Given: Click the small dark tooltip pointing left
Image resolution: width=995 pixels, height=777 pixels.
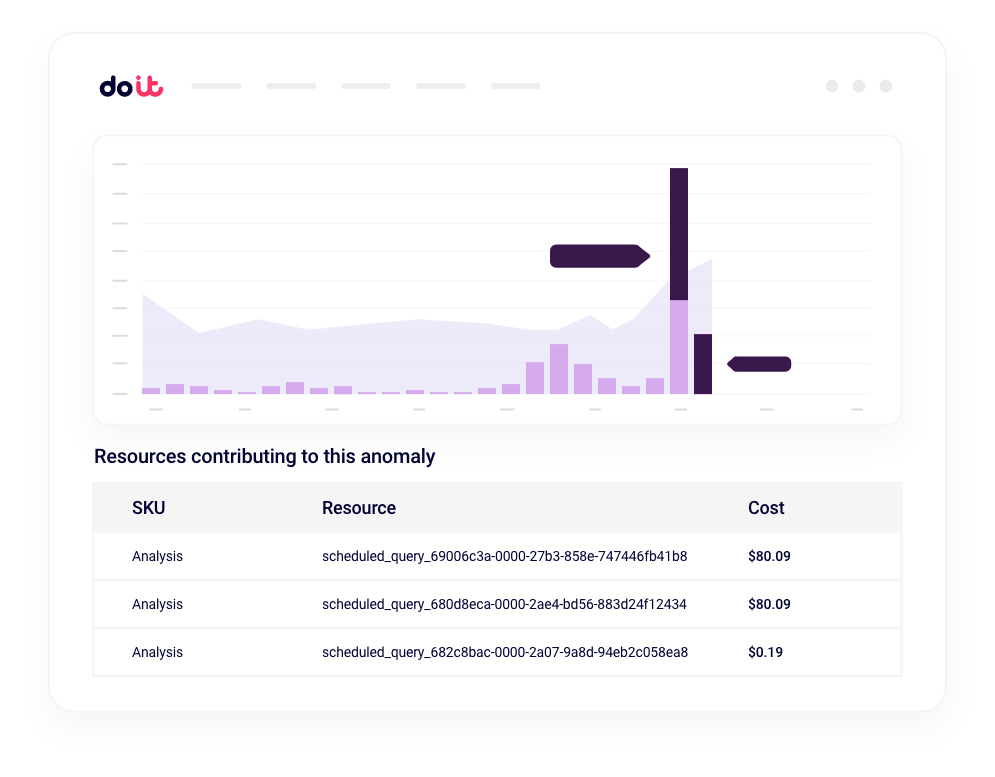Looking at the screenshot, I should 759,364.
